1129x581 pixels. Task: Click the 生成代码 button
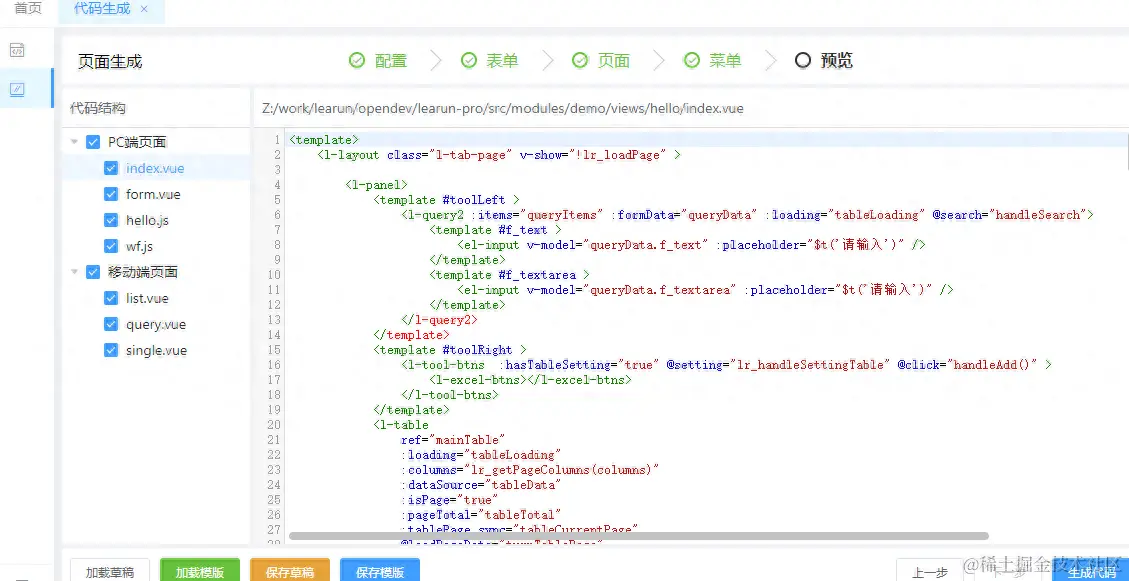click(x=1090, y=571)
